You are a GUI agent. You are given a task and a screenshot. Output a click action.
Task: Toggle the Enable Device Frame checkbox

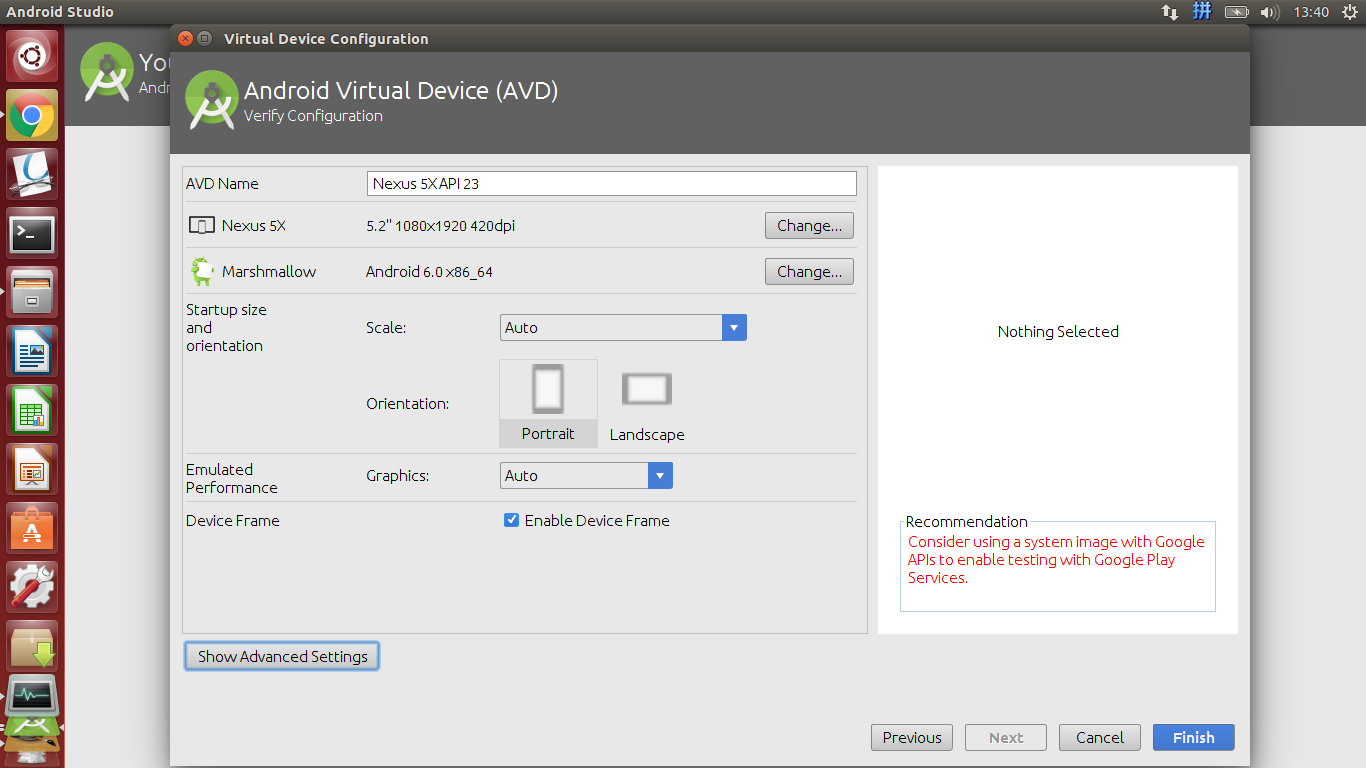coord(511,520)
